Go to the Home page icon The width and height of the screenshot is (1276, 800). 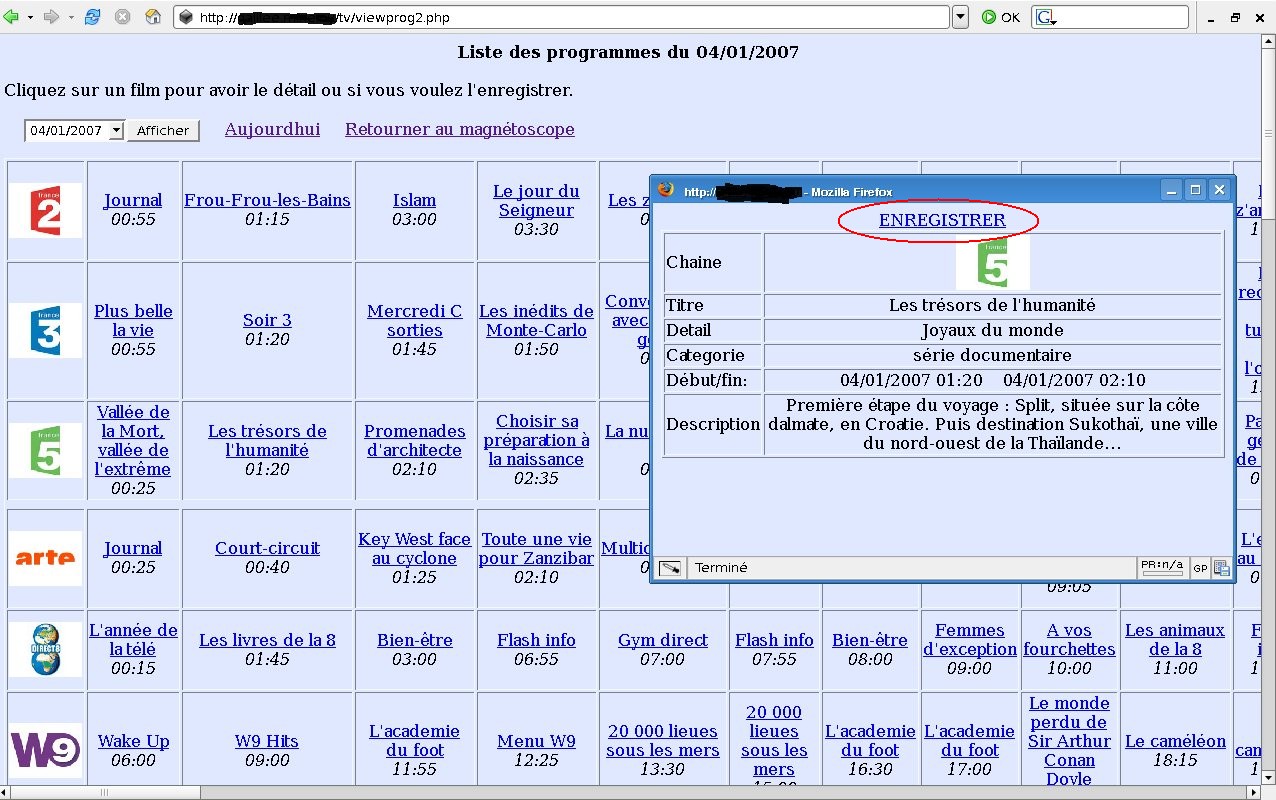(x=153, y=17)
